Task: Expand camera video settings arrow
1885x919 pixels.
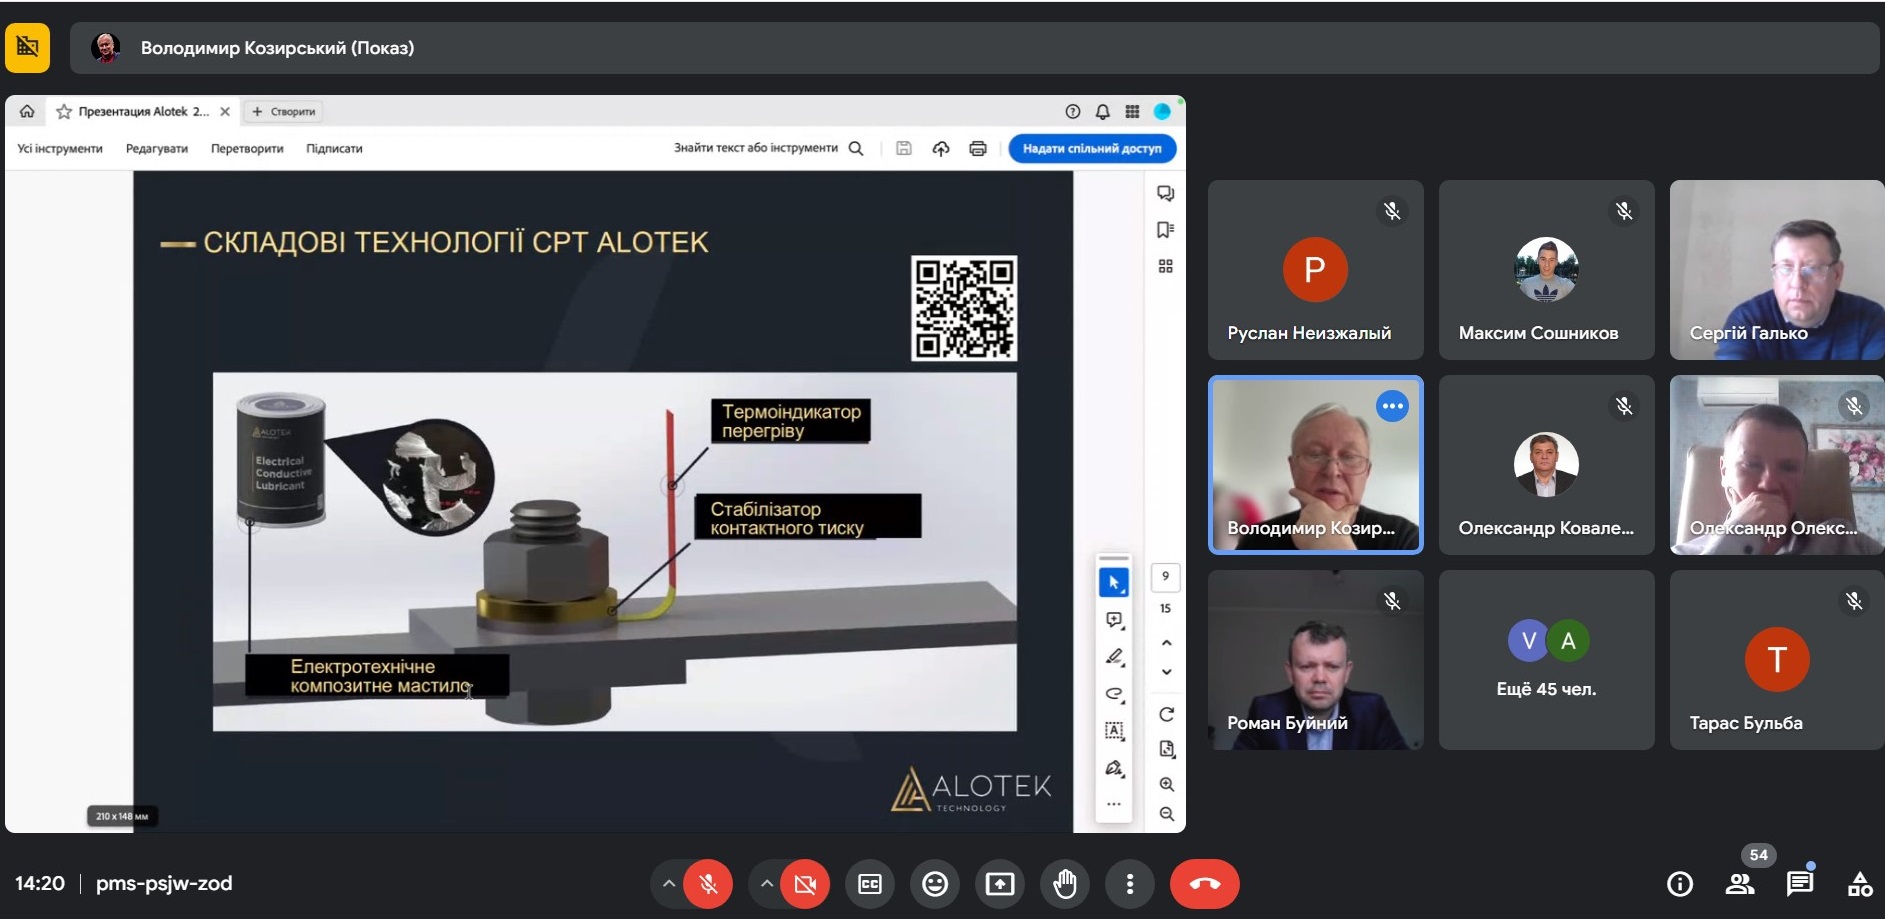Action: (x=766, y=884)
